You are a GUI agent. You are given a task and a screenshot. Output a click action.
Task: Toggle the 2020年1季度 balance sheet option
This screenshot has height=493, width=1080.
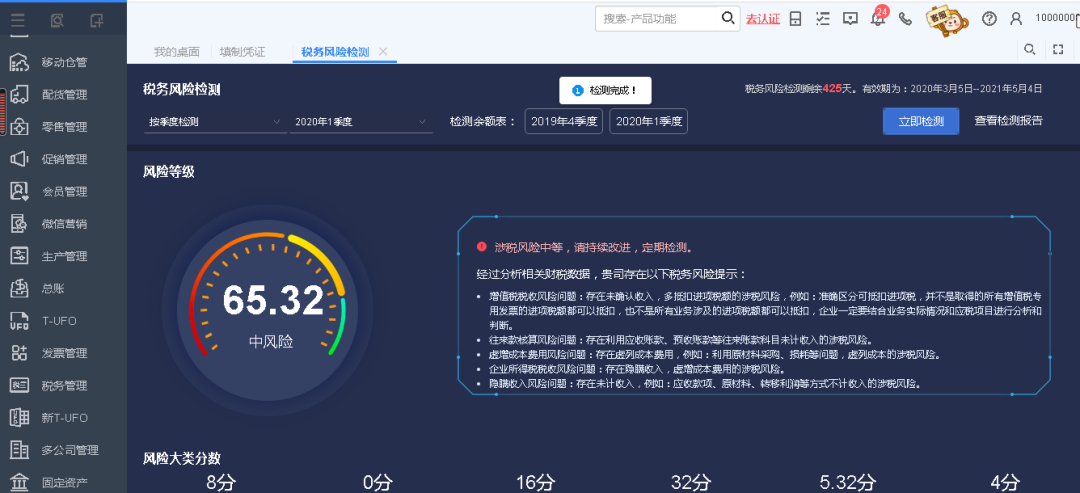tap(648, 121)
